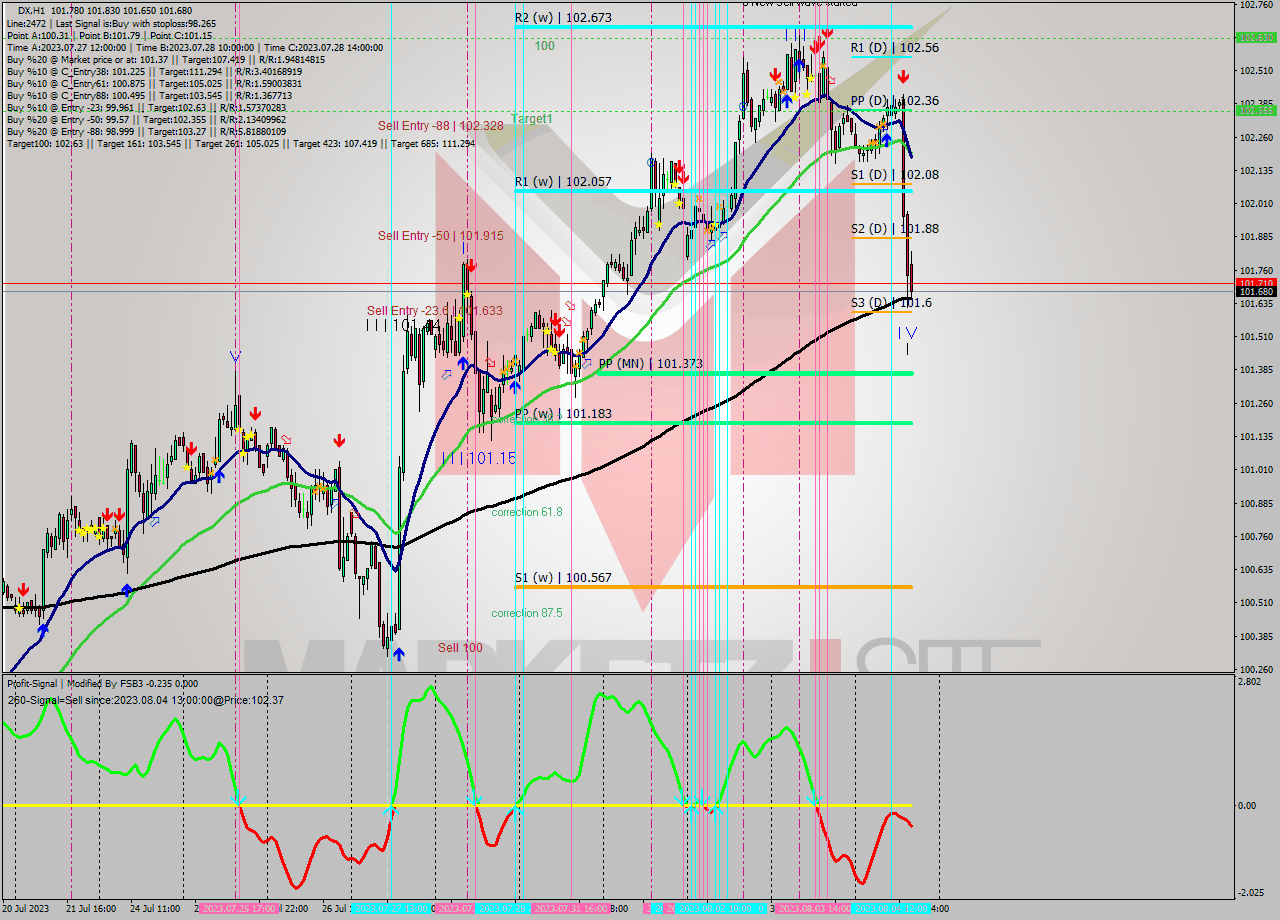Click the red 101.710 price tag
The image size is (1280, 920).
[1256, 284]
